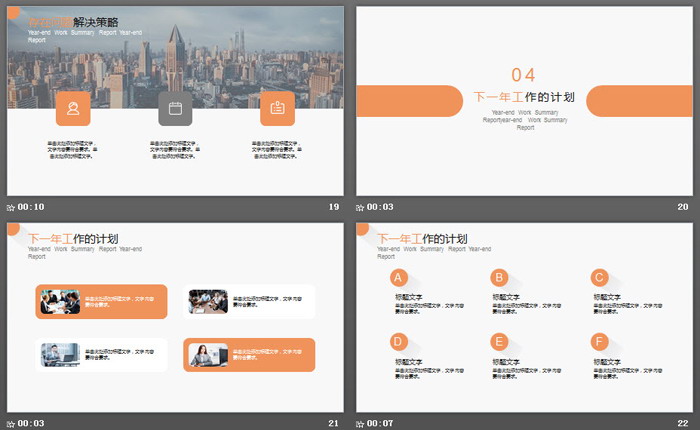The width and height of the screenshot is (700, 430).
Task: Click the transition star icon below slide 22
Action: click(361, 424)
